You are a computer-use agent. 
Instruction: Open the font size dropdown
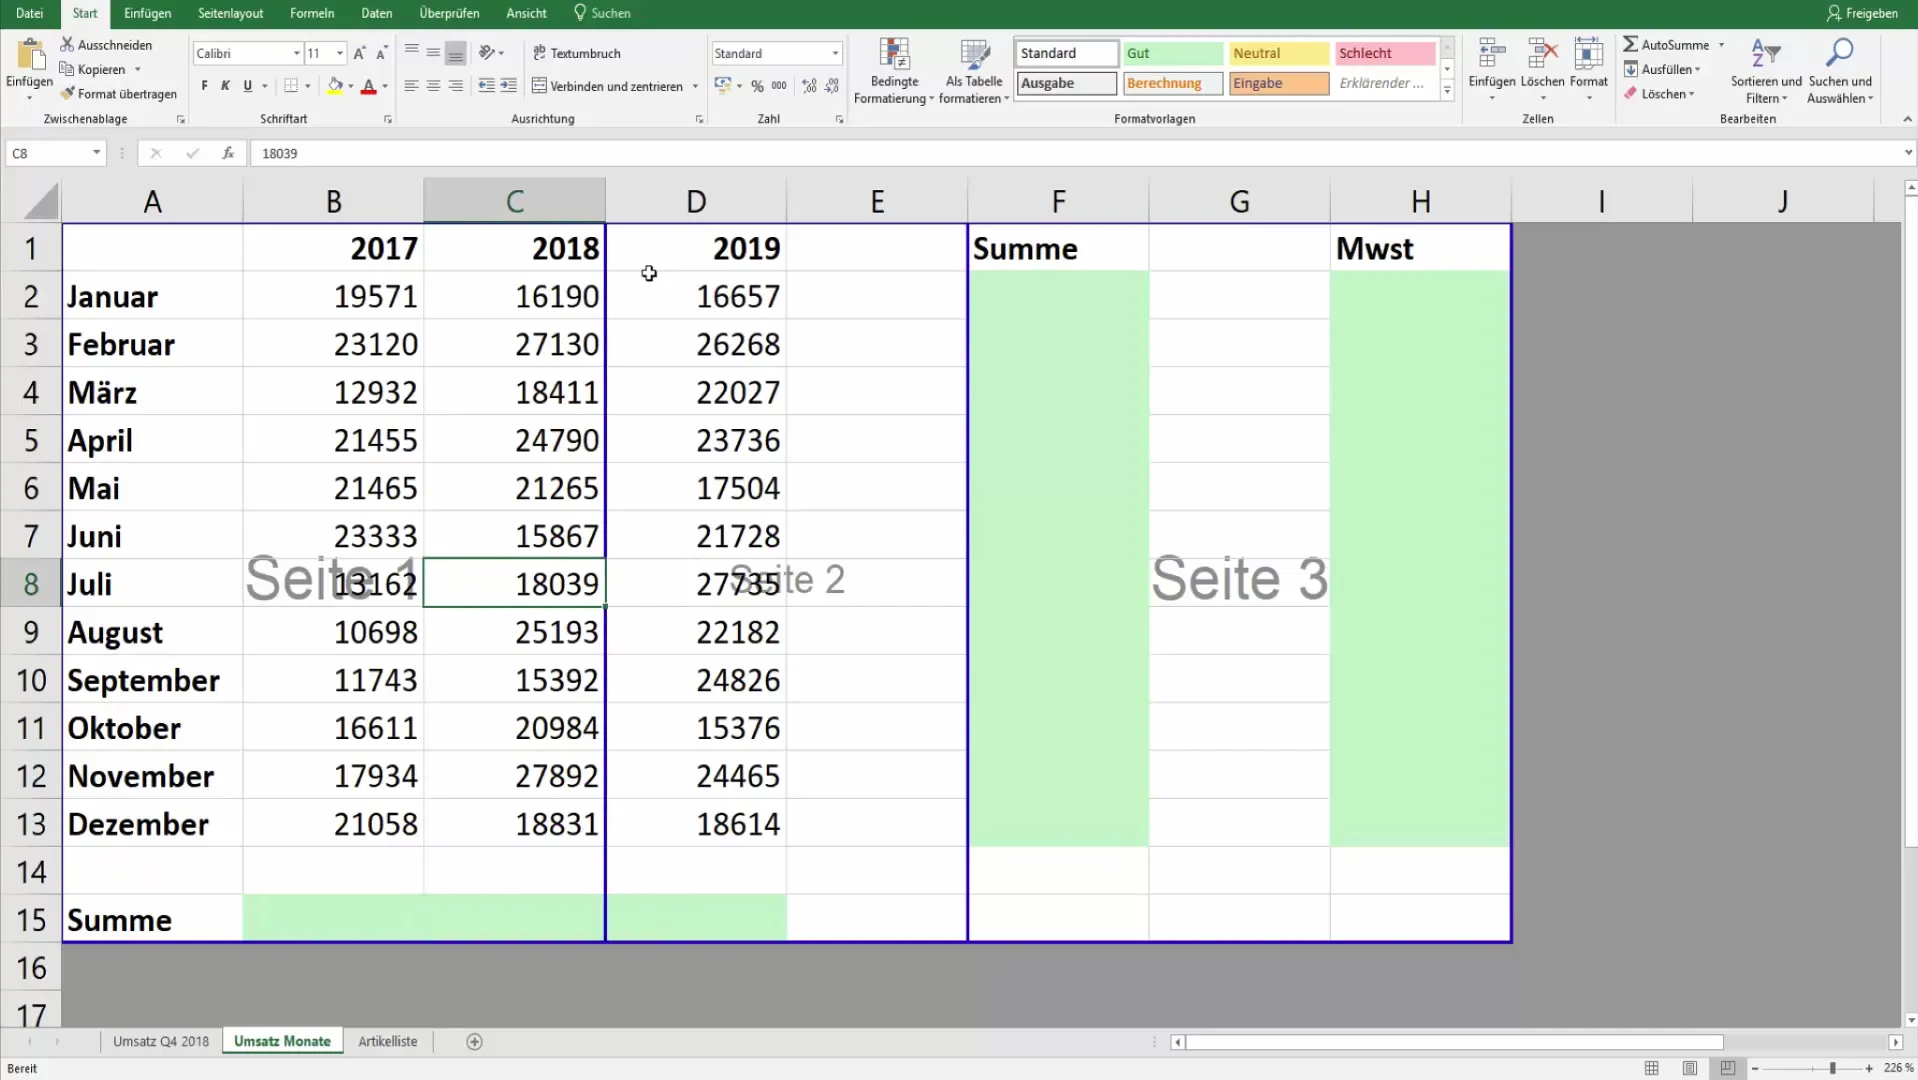(340, 53)
